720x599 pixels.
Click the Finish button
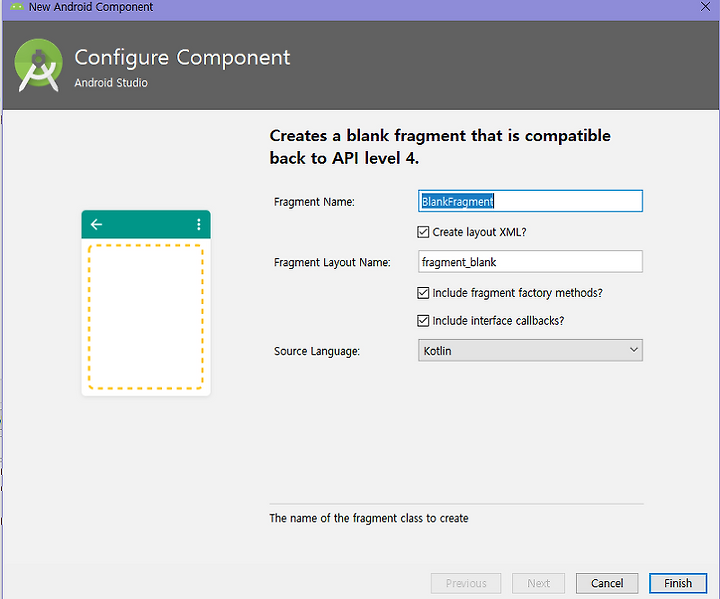(678, 583)
